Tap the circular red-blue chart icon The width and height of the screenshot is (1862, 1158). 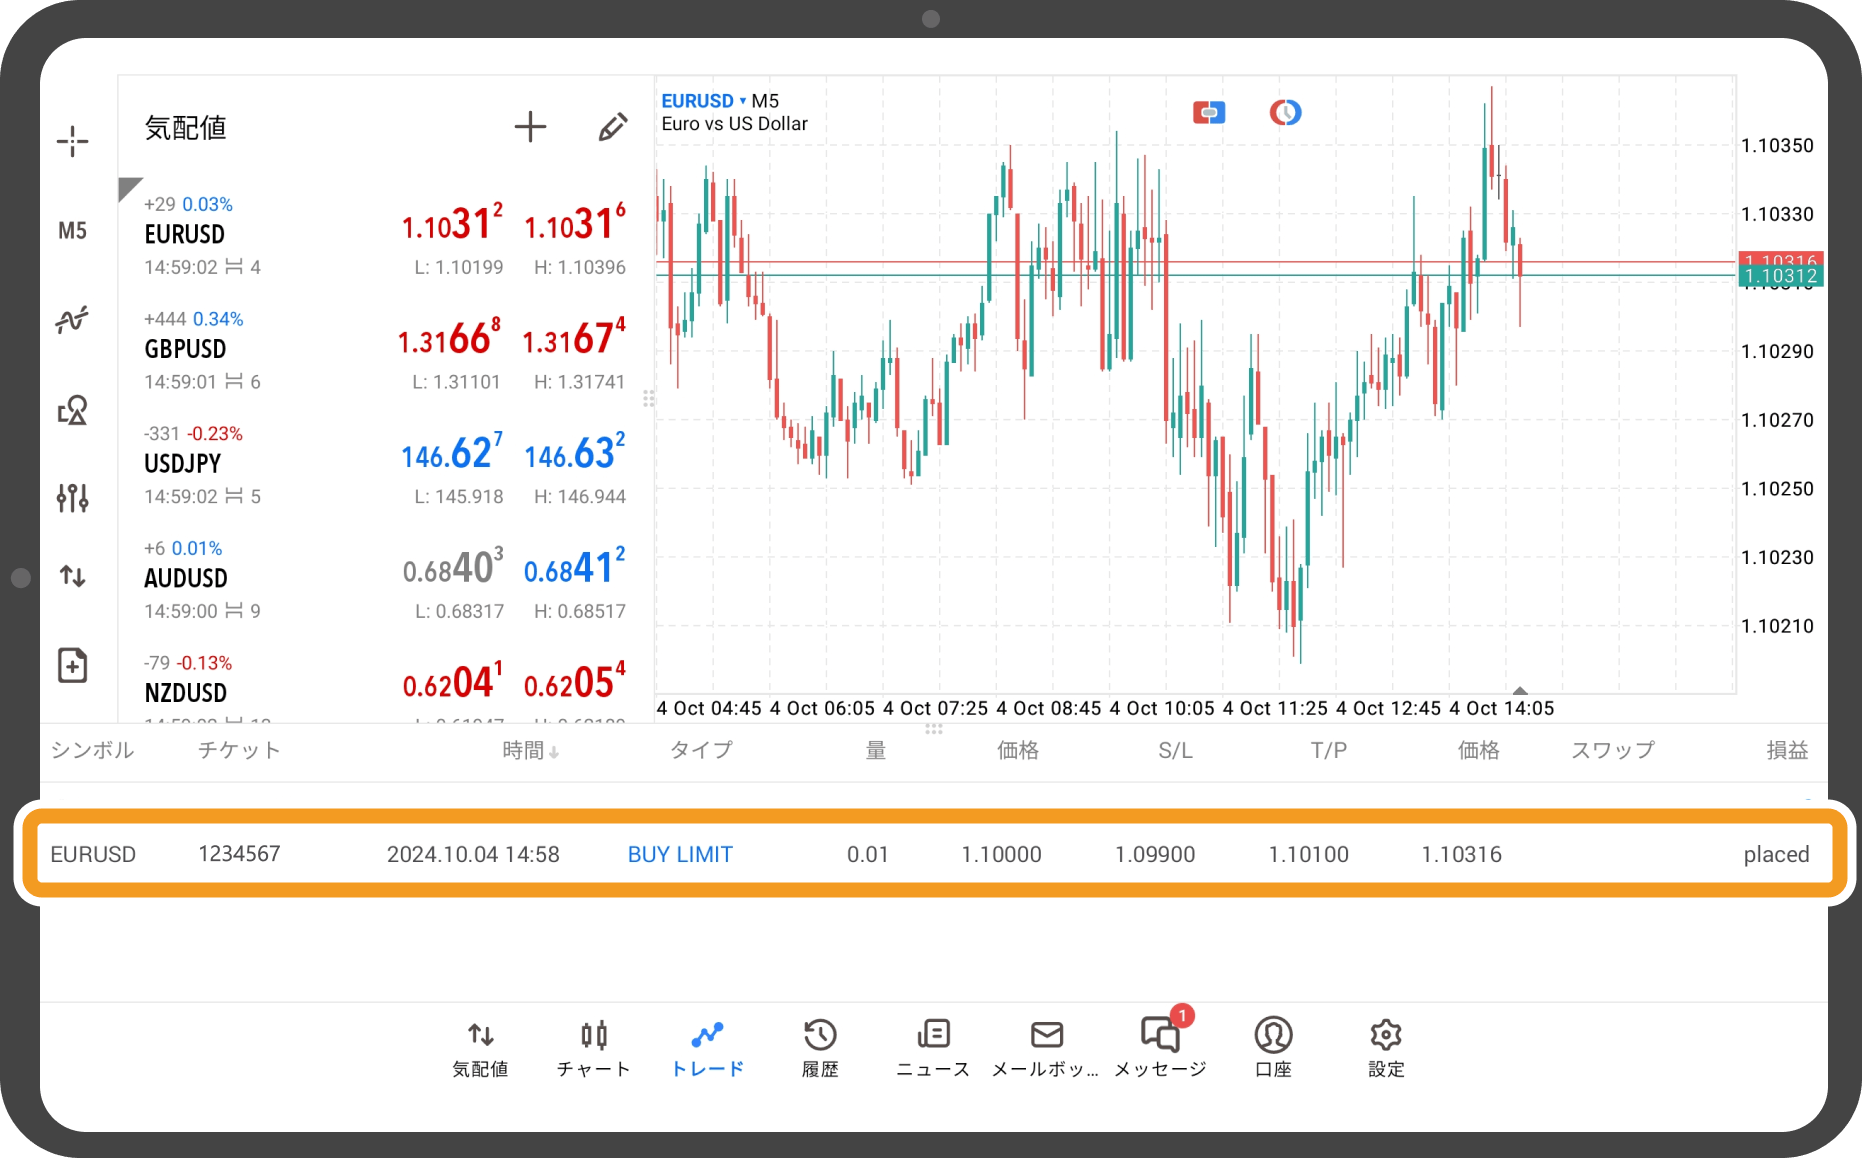point(1285,113)
